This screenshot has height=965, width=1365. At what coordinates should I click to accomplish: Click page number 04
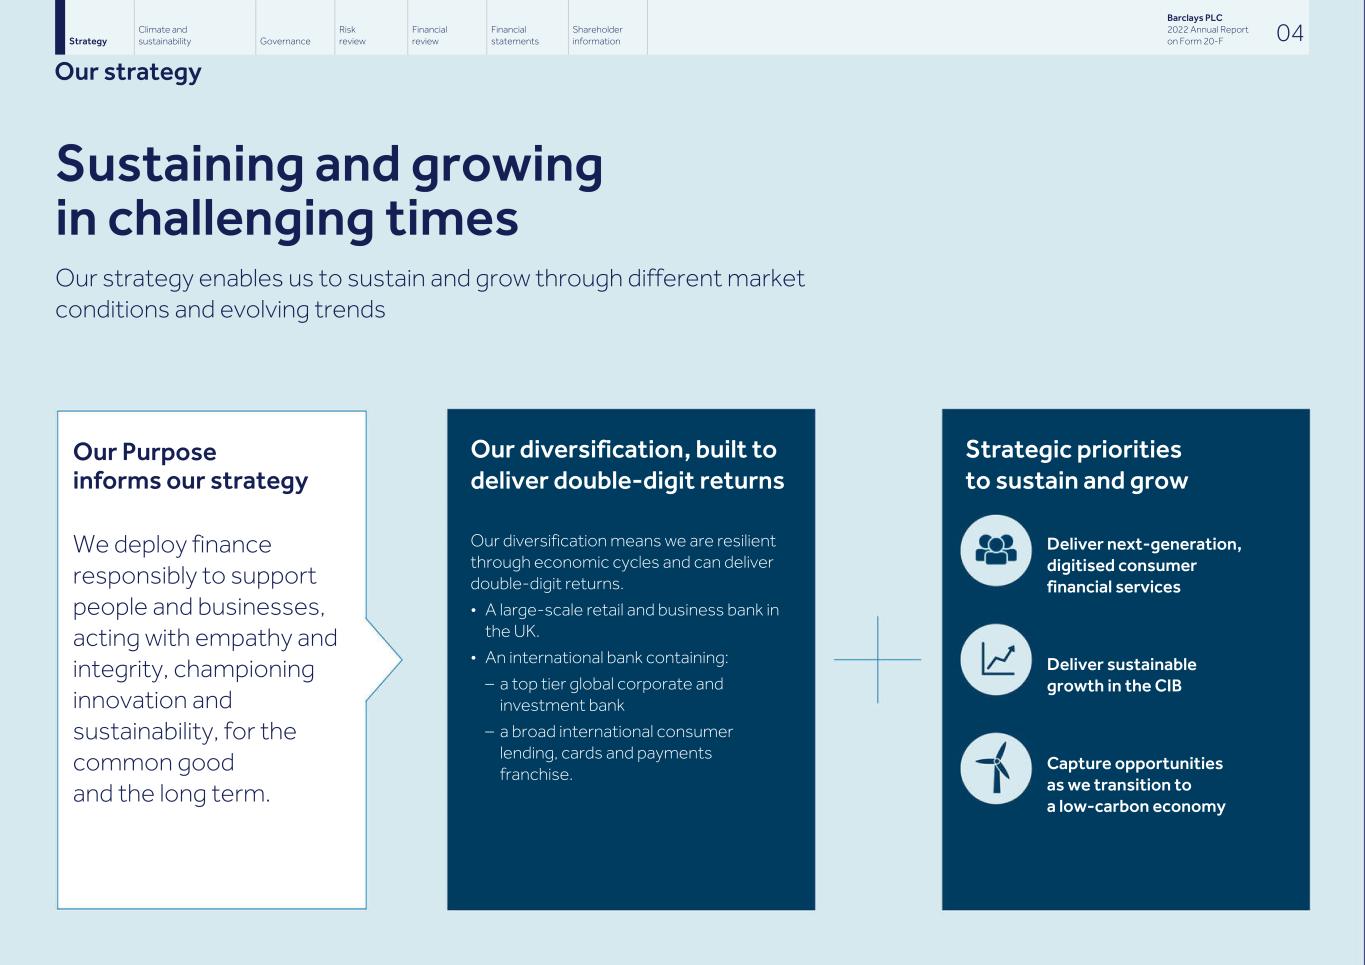[x=1290, y=33]
